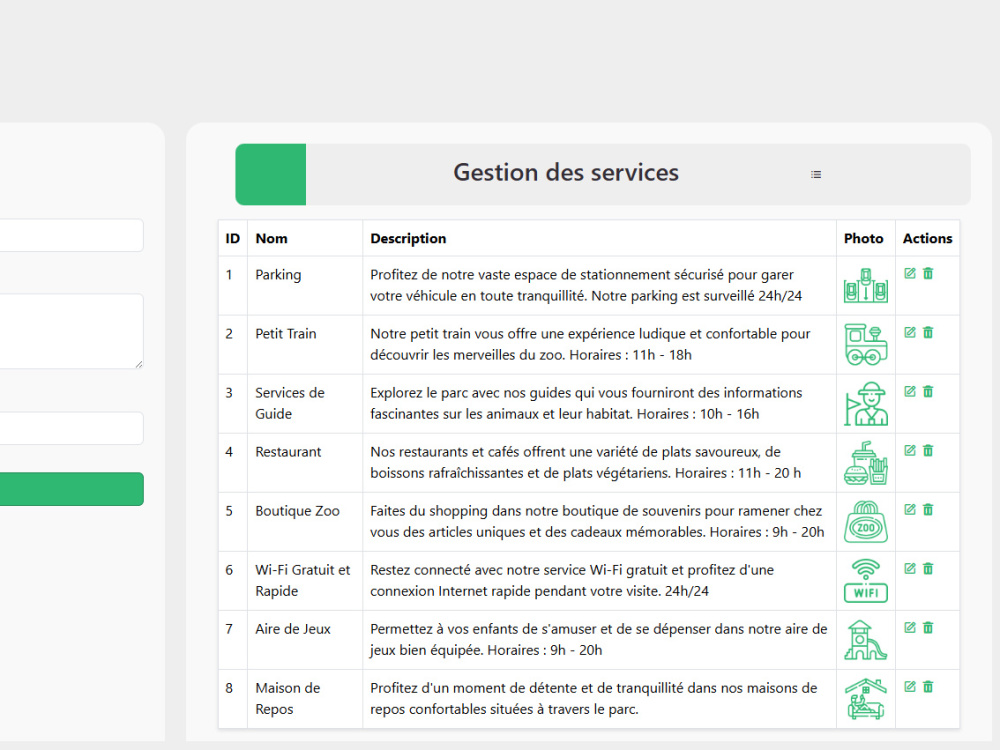Edit the Maison de Repos service
This screenshot has height=750, width=1000.
pos(910,687)
